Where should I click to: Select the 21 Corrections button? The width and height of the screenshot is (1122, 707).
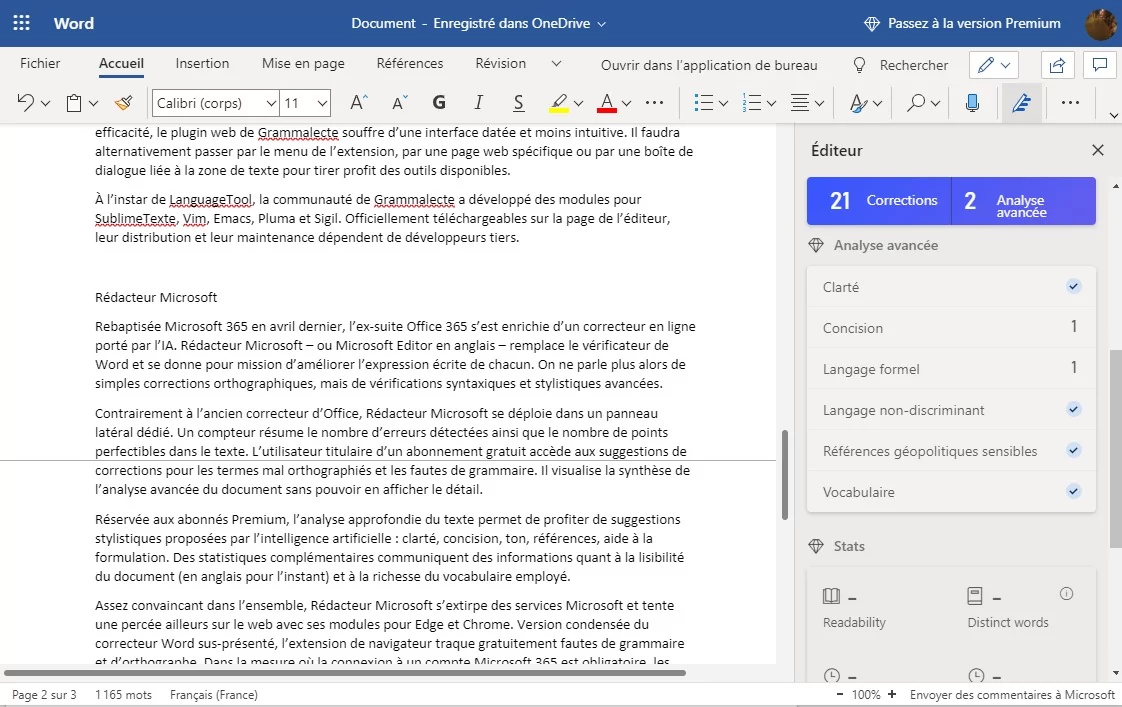tap(879, 200)
